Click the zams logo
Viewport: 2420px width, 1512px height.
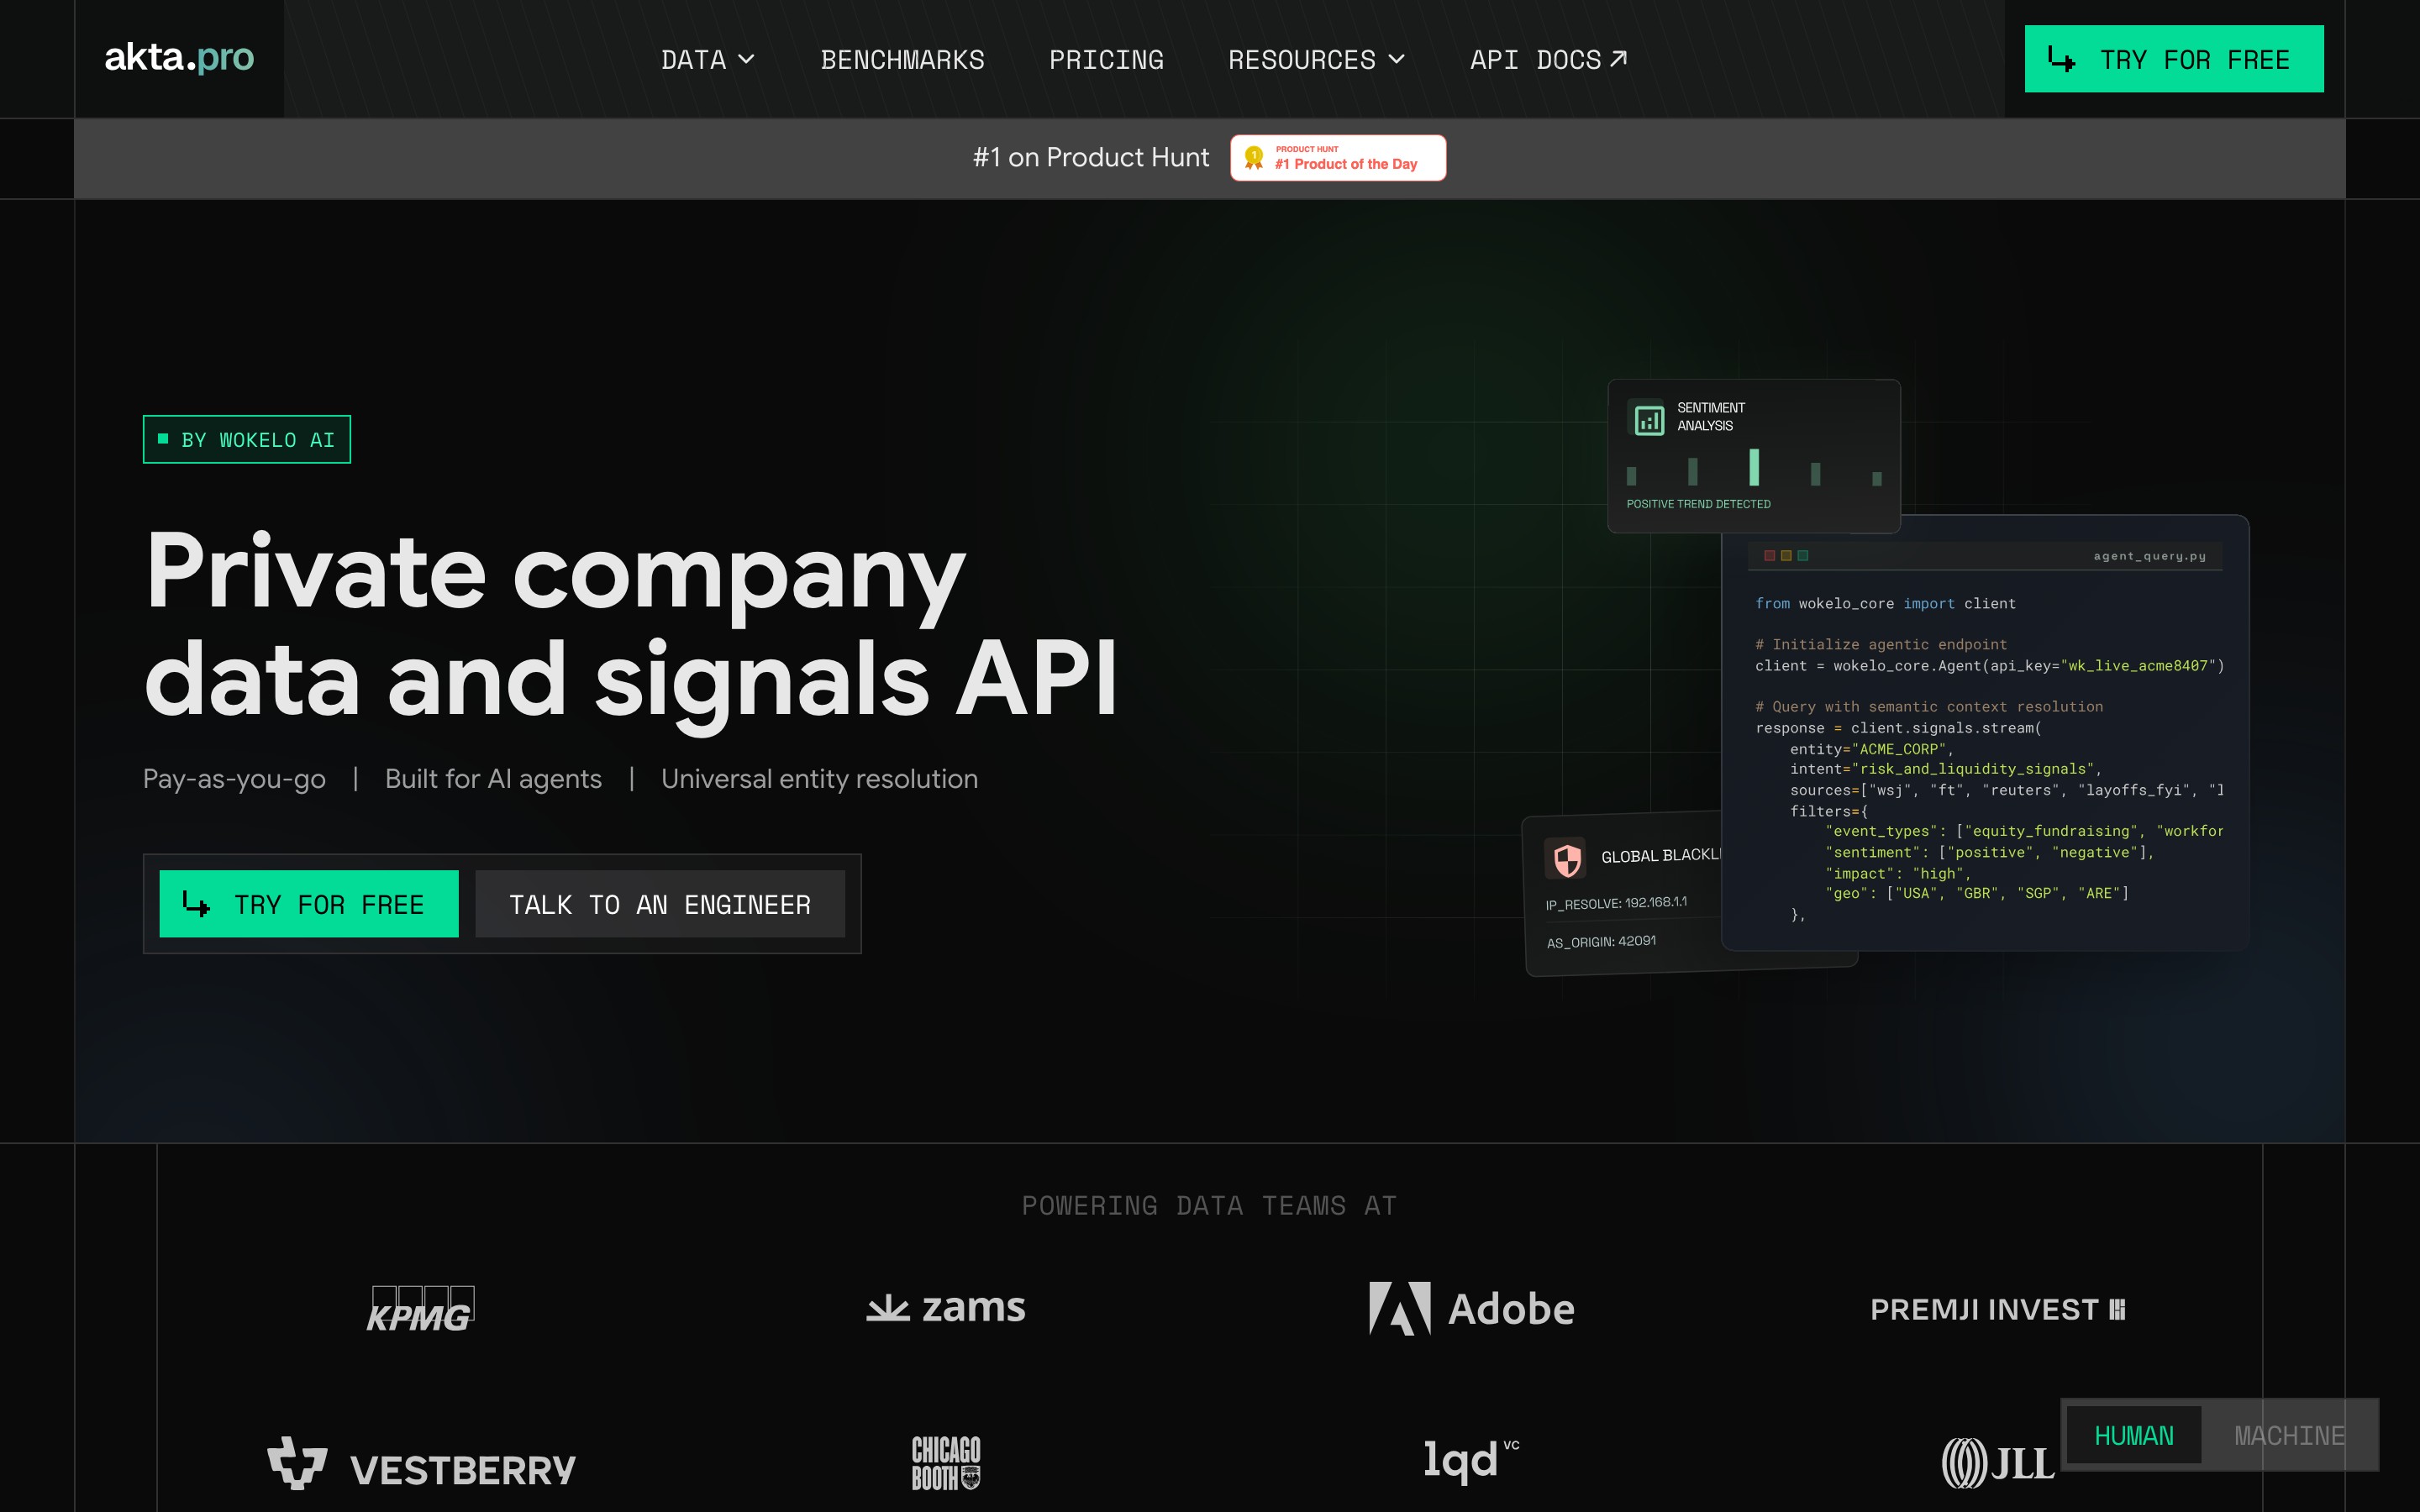pos(946,1307)
